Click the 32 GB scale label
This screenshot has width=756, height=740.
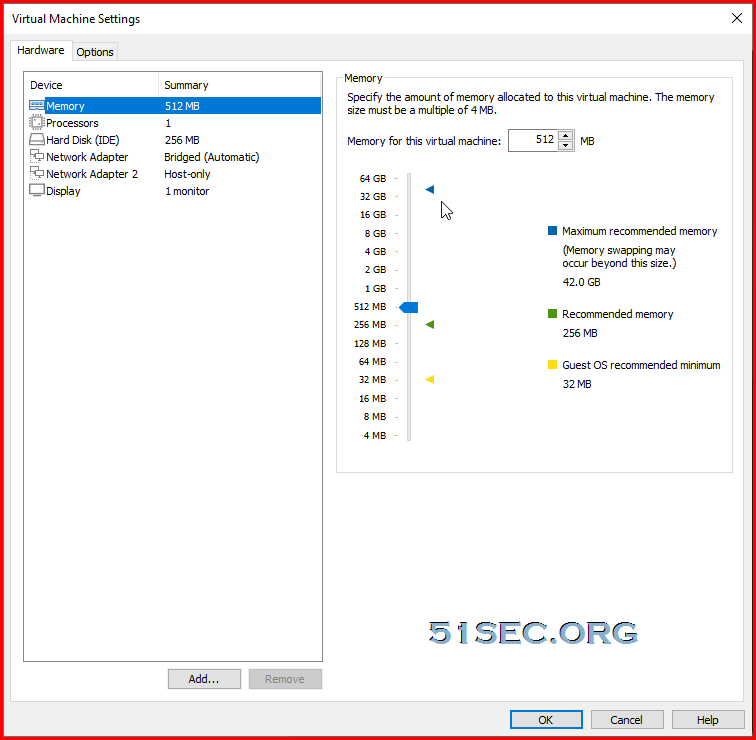pos(373,196)
